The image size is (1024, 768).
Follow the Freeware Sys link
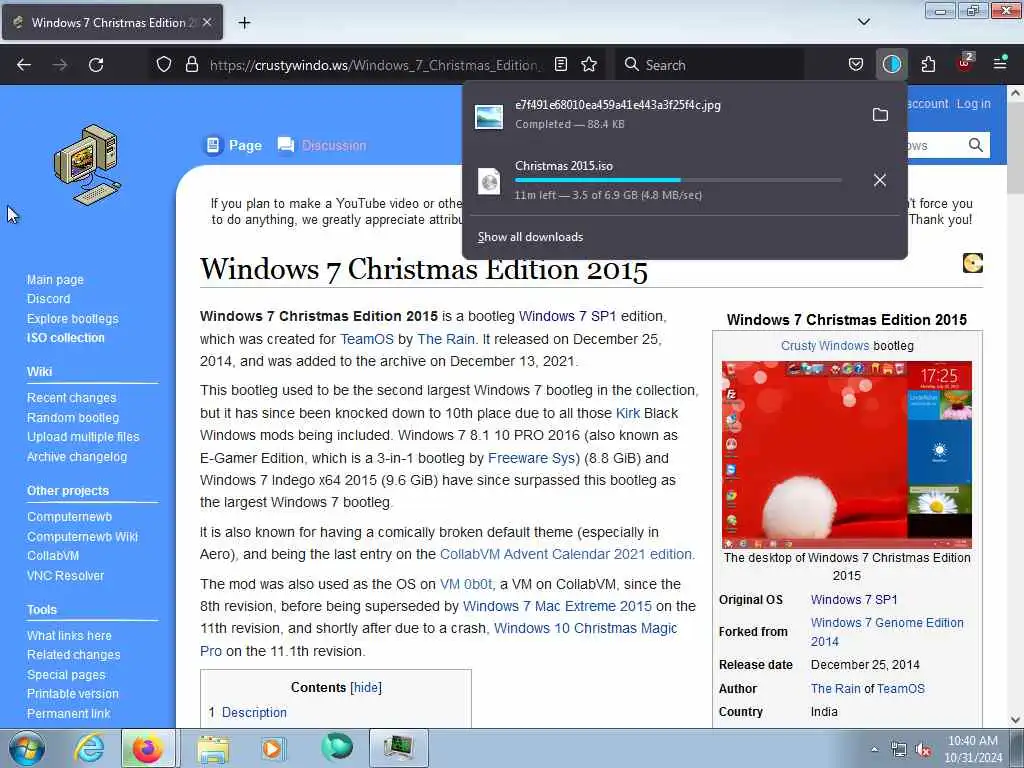coord(533,458)
